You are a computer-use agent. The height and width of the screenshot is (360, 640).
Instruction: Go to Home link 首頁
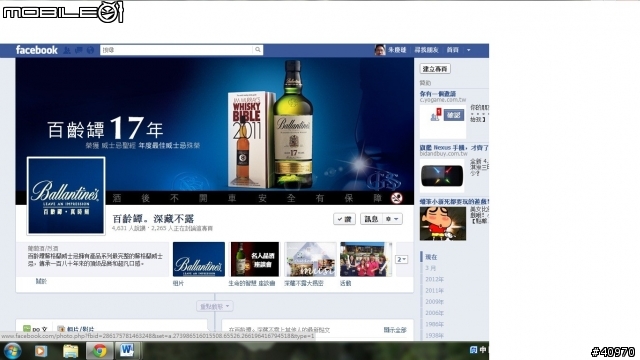click(452, 50)
